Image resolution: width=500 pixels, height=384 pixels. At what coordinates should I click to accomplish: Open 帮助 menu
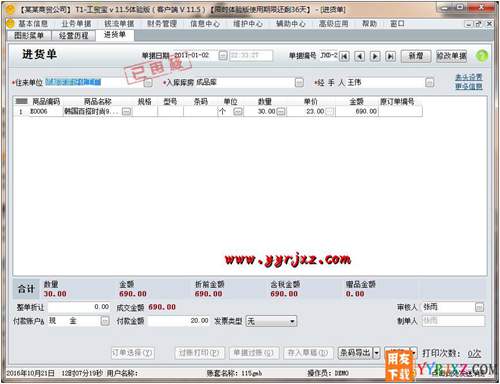pos(369,24)
